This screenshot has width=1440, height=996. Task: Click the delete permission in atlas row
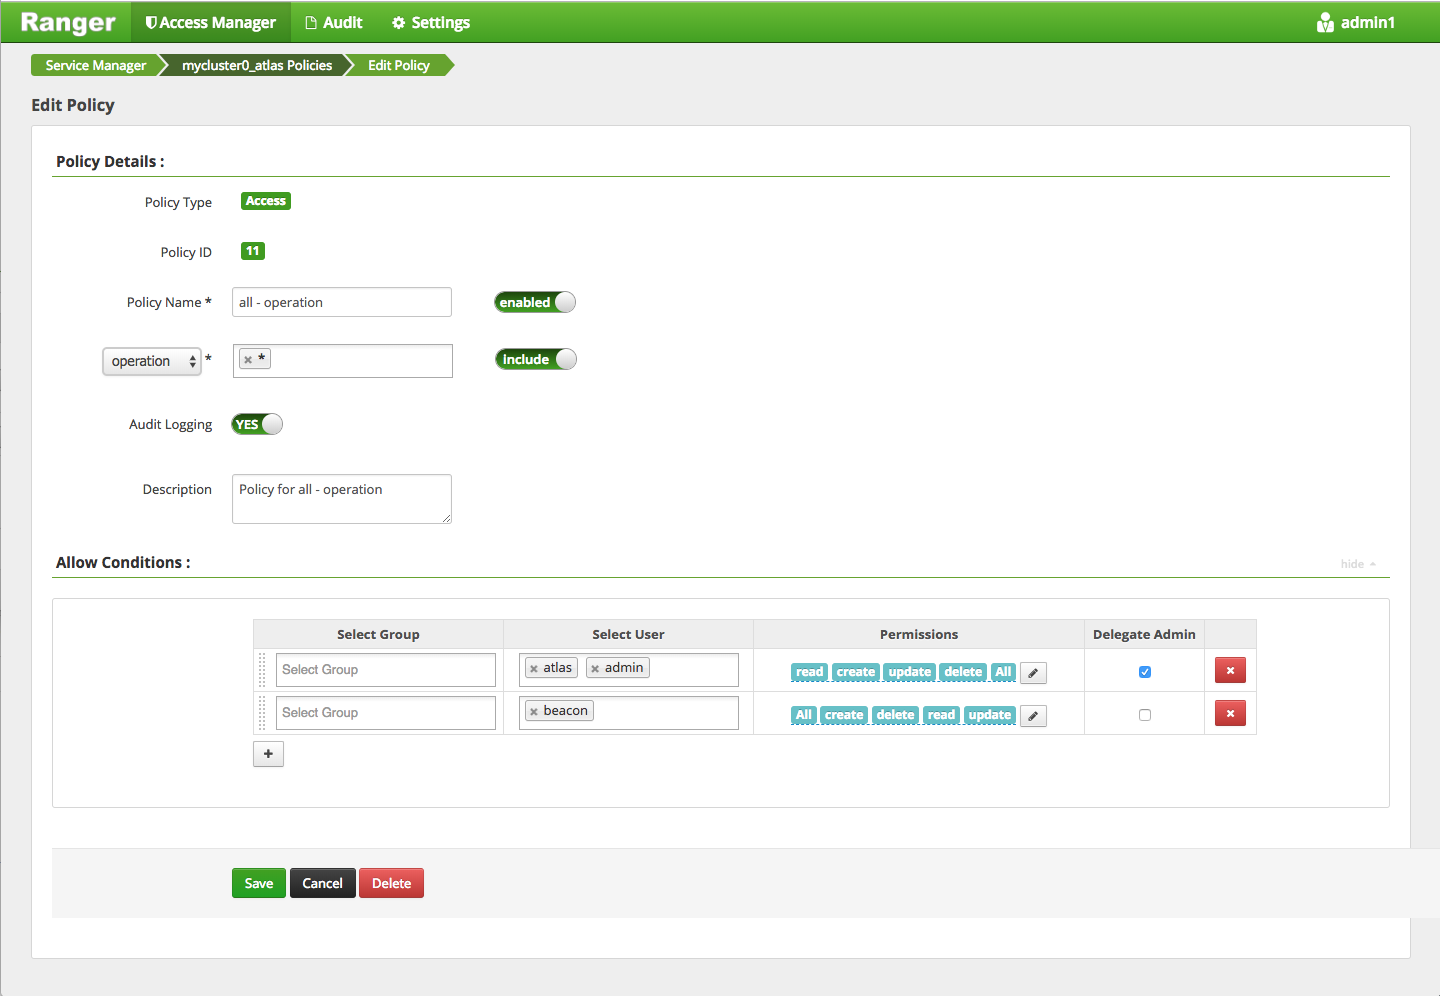point(963,672)
